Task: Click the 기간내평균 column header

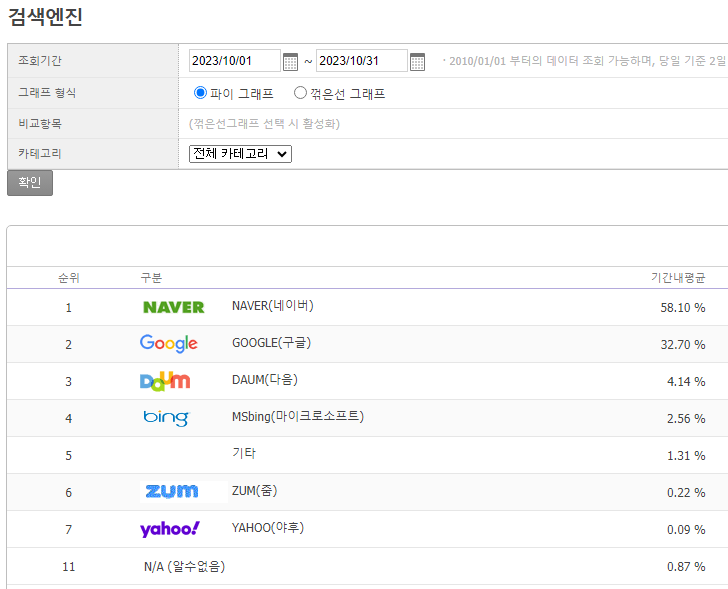Action: click(678, 278)
